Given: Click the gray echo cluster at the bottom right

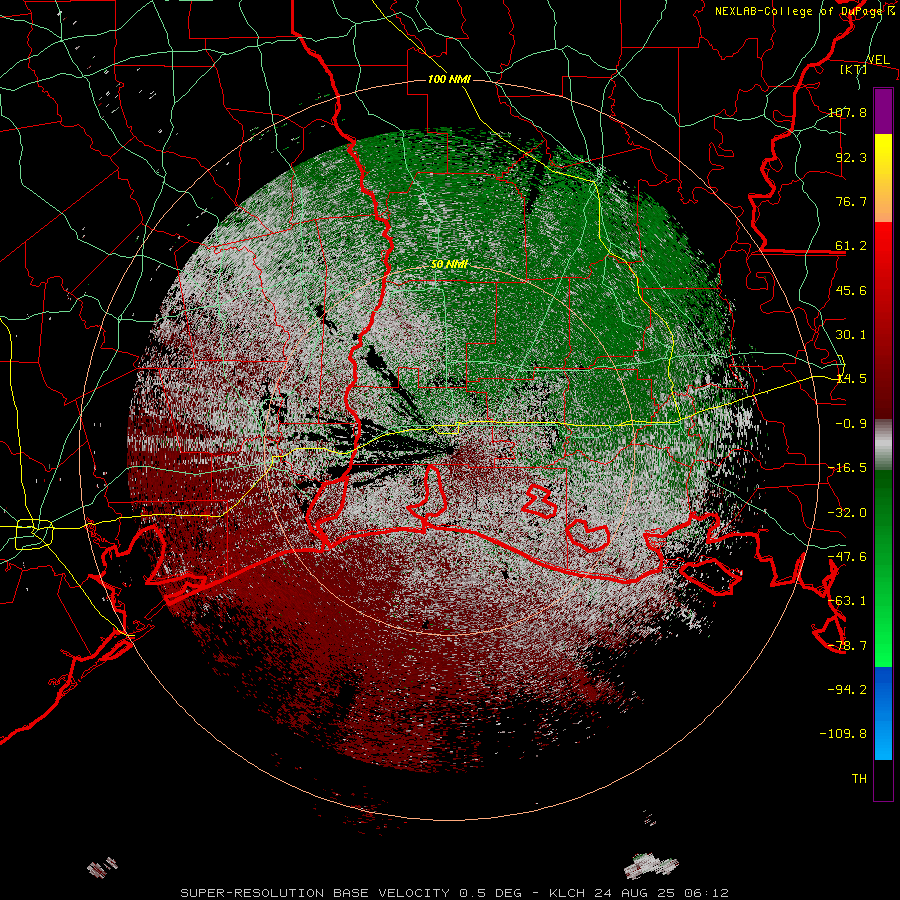Looking at the screenshot, I should click(x=651, y=866).
